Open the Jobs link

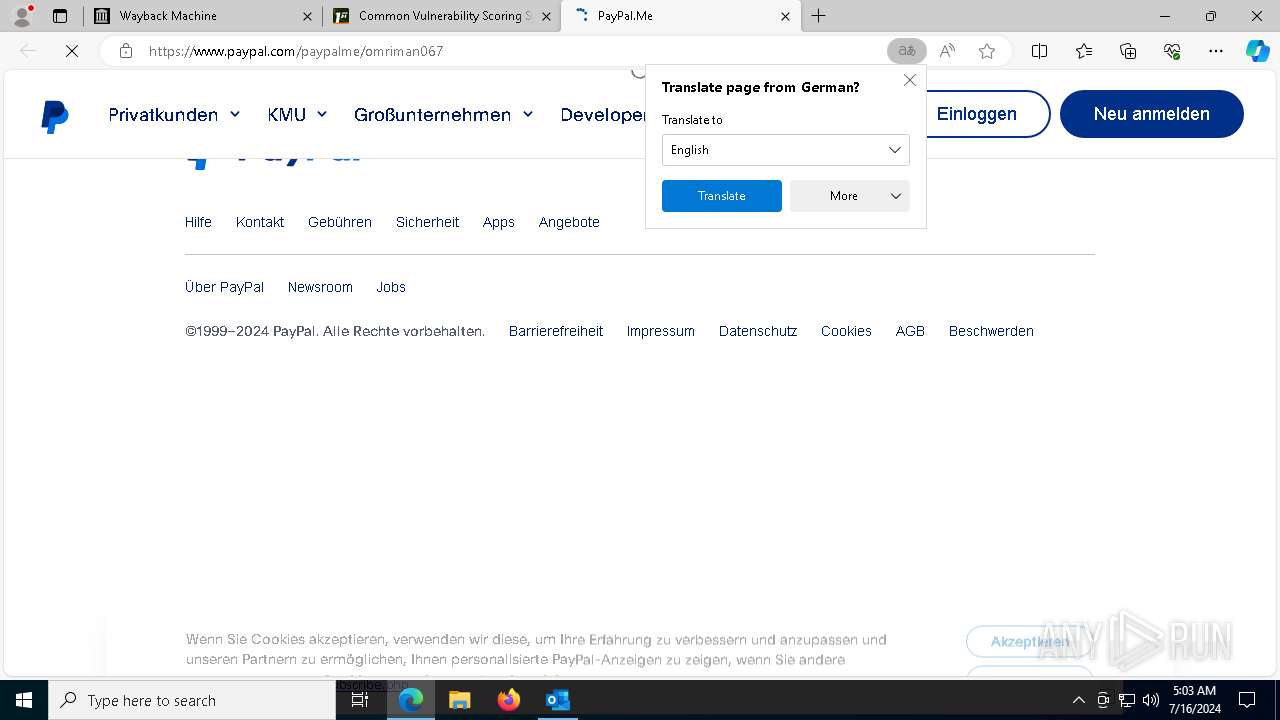point(391,287)
